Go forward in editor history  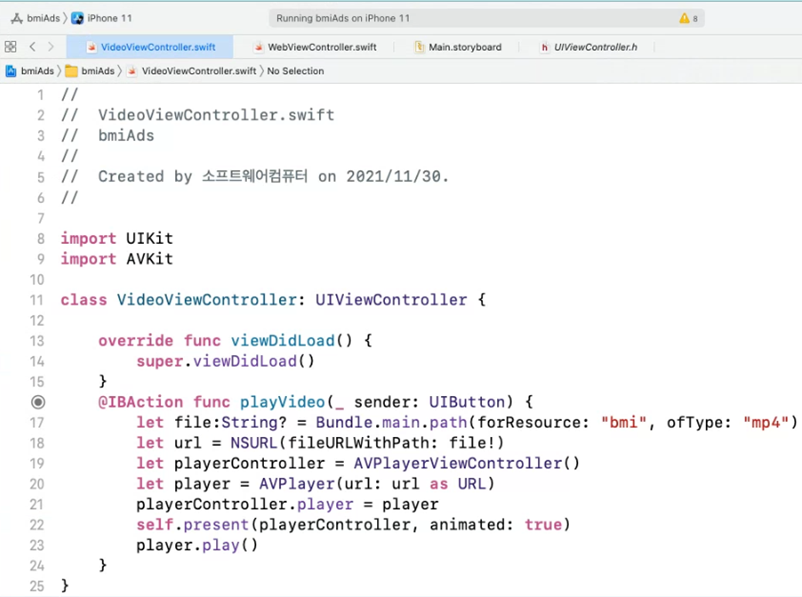(51, 47)
